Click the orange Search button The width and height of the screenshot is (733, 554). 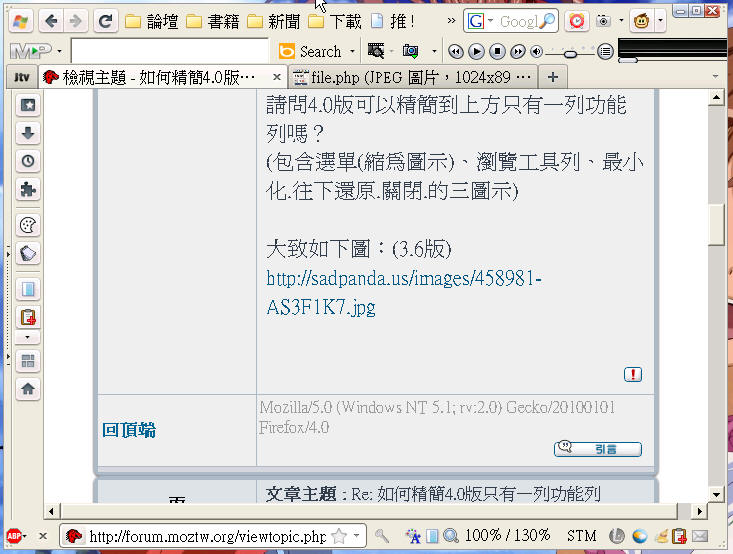[x=310, y=51]
